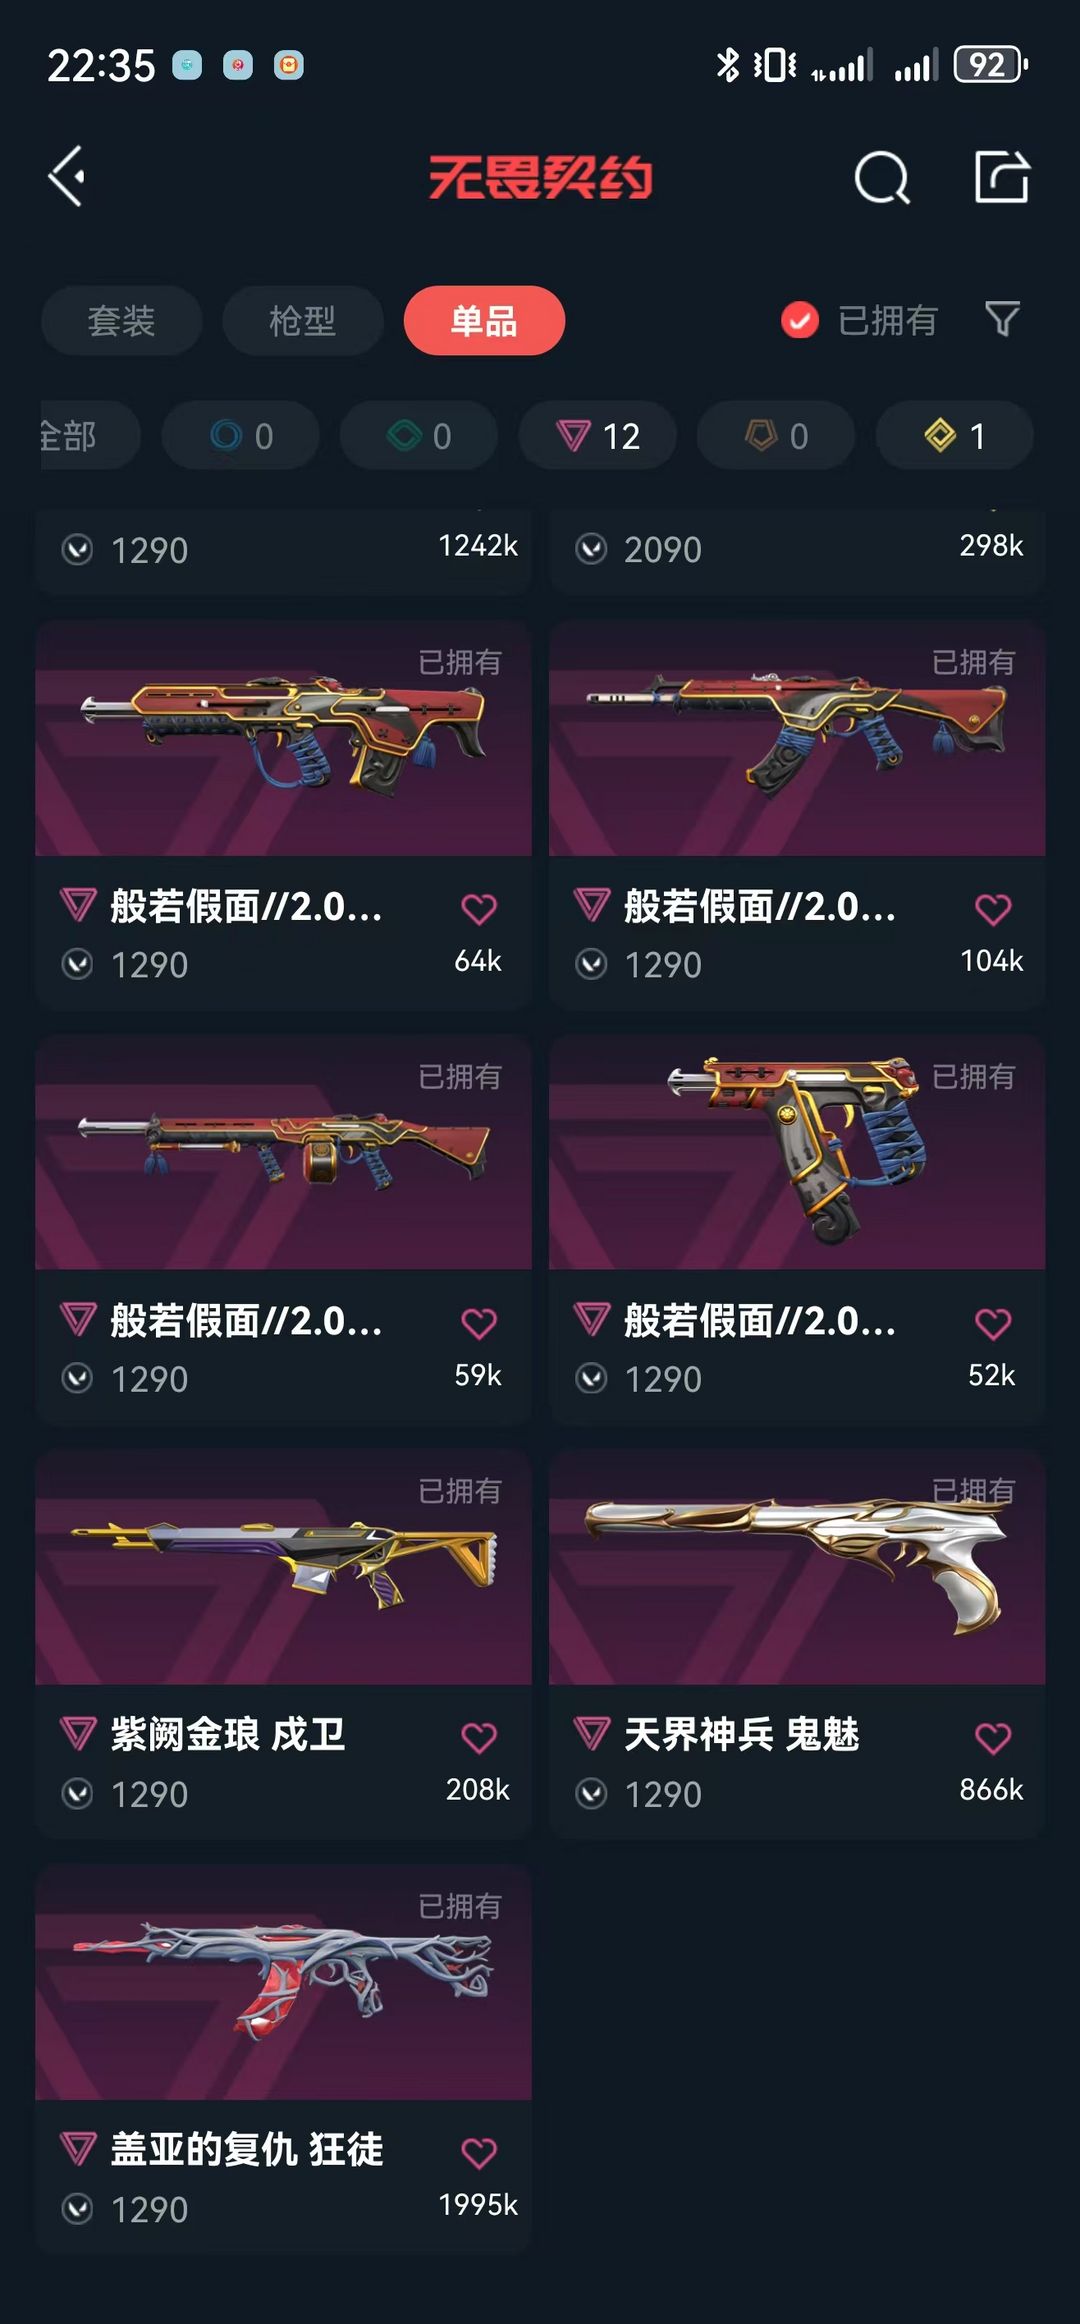Tap the share icon in the header
Screen dimensions: 1080x2324
[x=1002, y=177]
